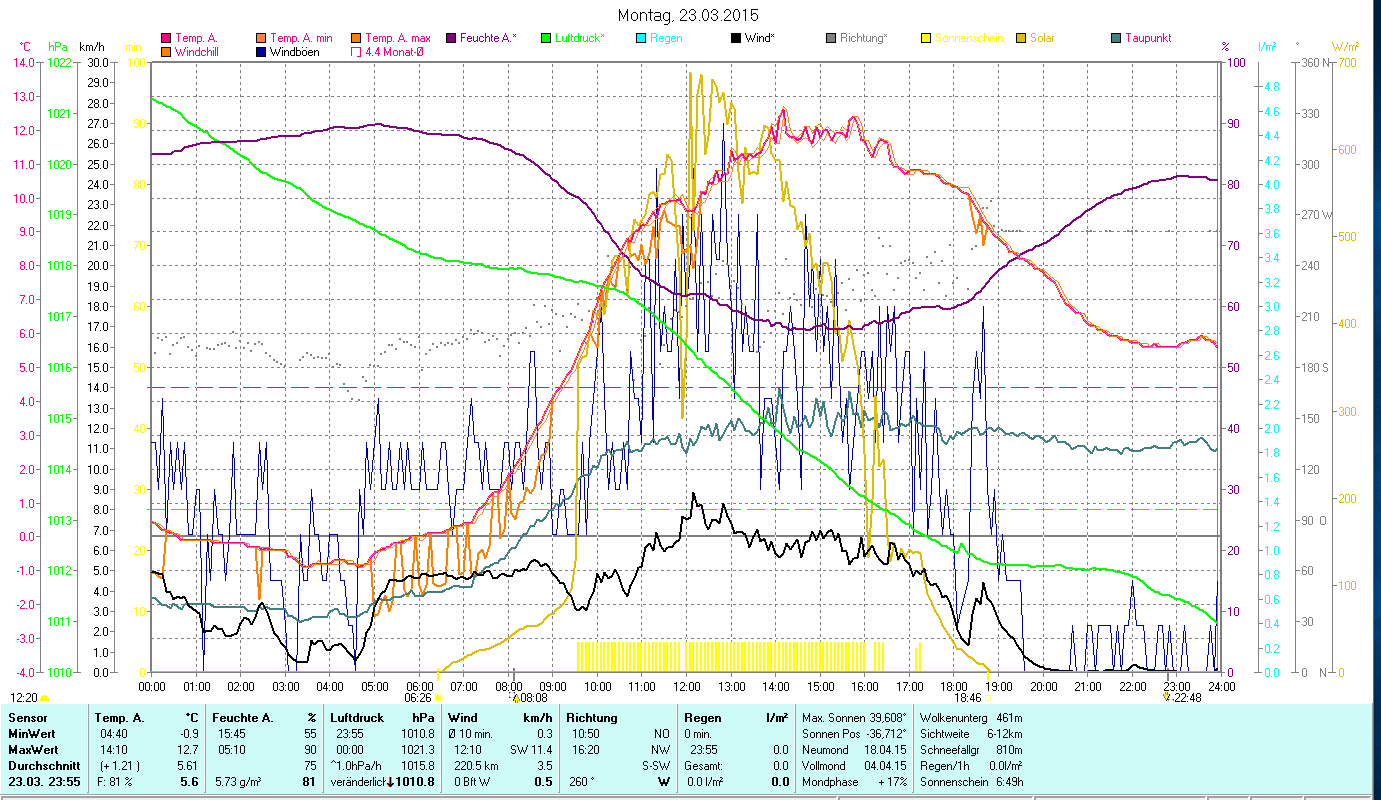Click the 12:00 time axis label
1381x800 pixels.
point(687,686)
